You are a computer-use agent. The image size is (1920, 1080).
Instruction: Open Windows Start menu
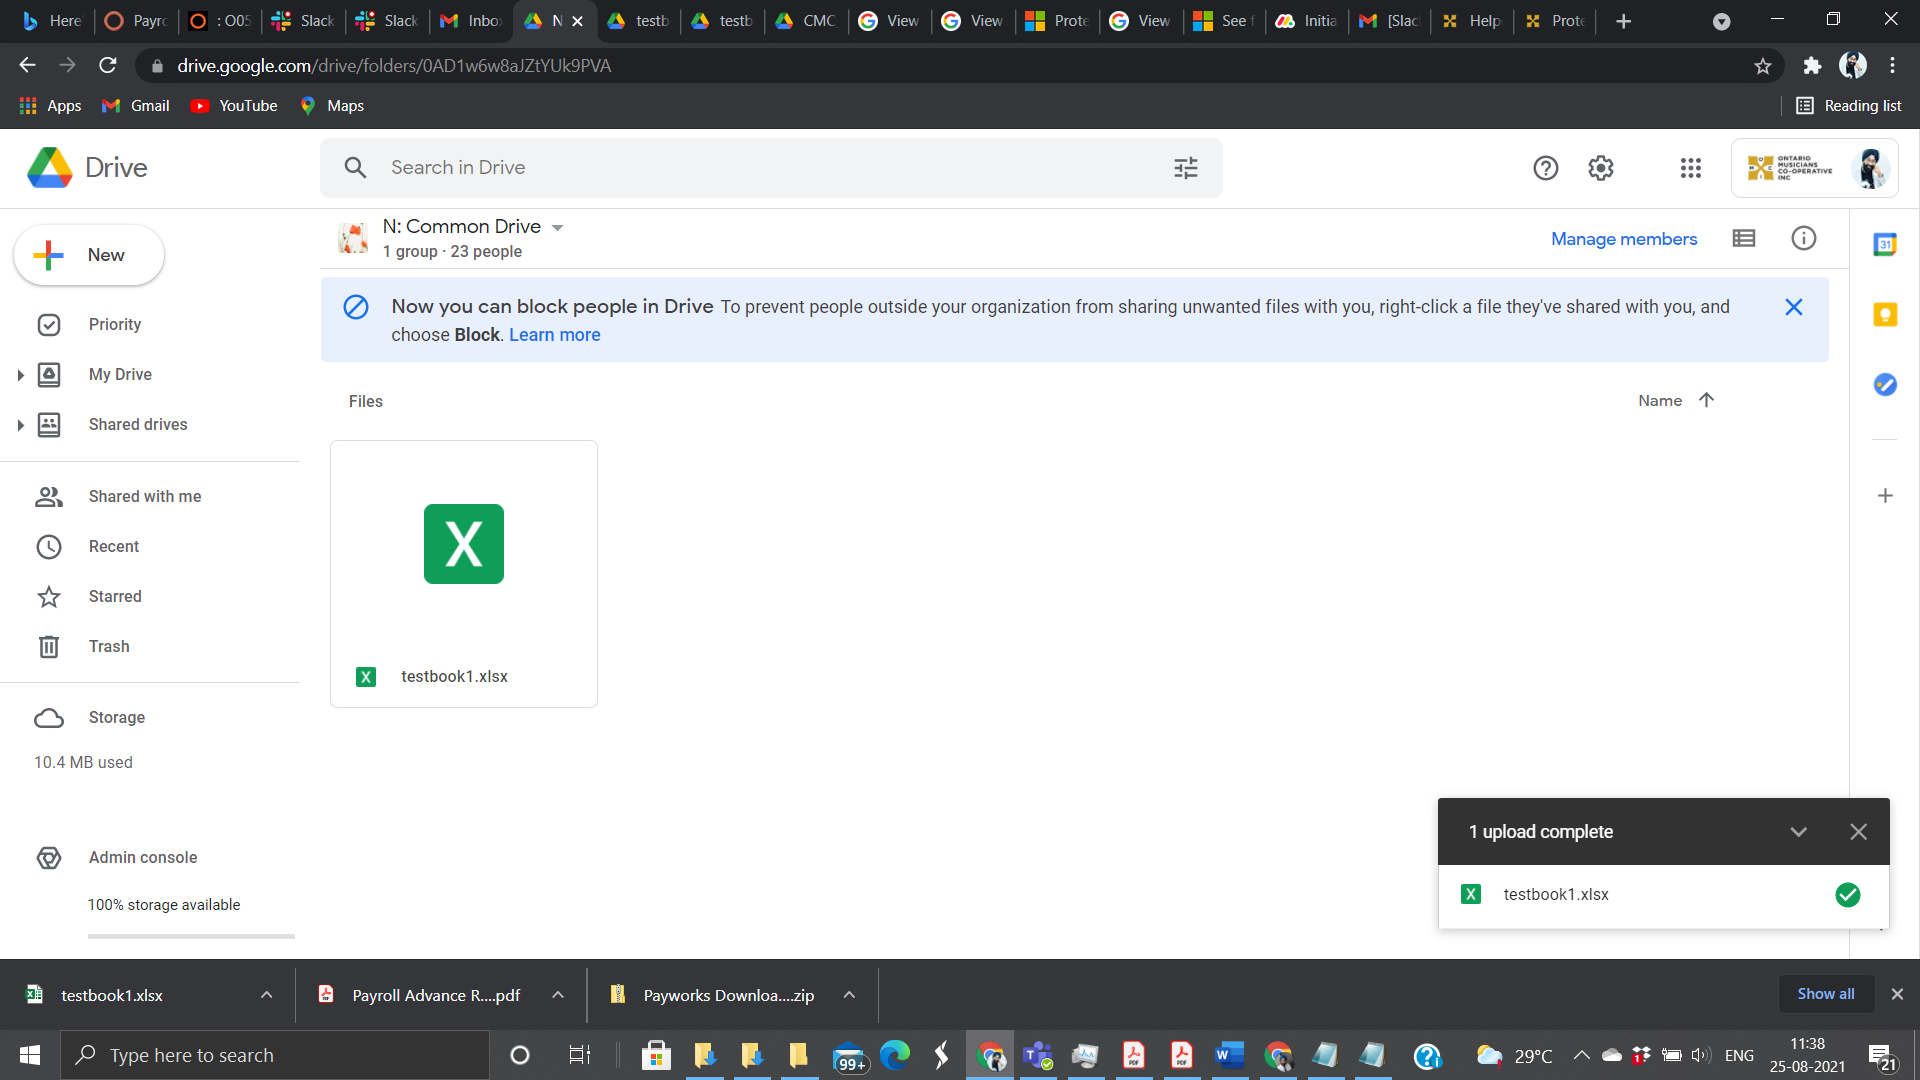(30, 1055)
